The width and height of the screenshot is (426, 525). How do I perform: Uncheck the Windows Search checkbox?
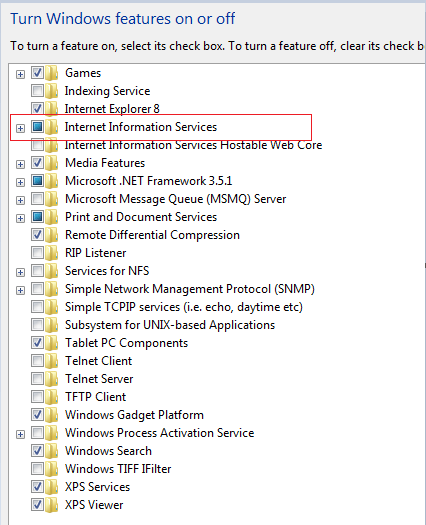coord(37,451)
